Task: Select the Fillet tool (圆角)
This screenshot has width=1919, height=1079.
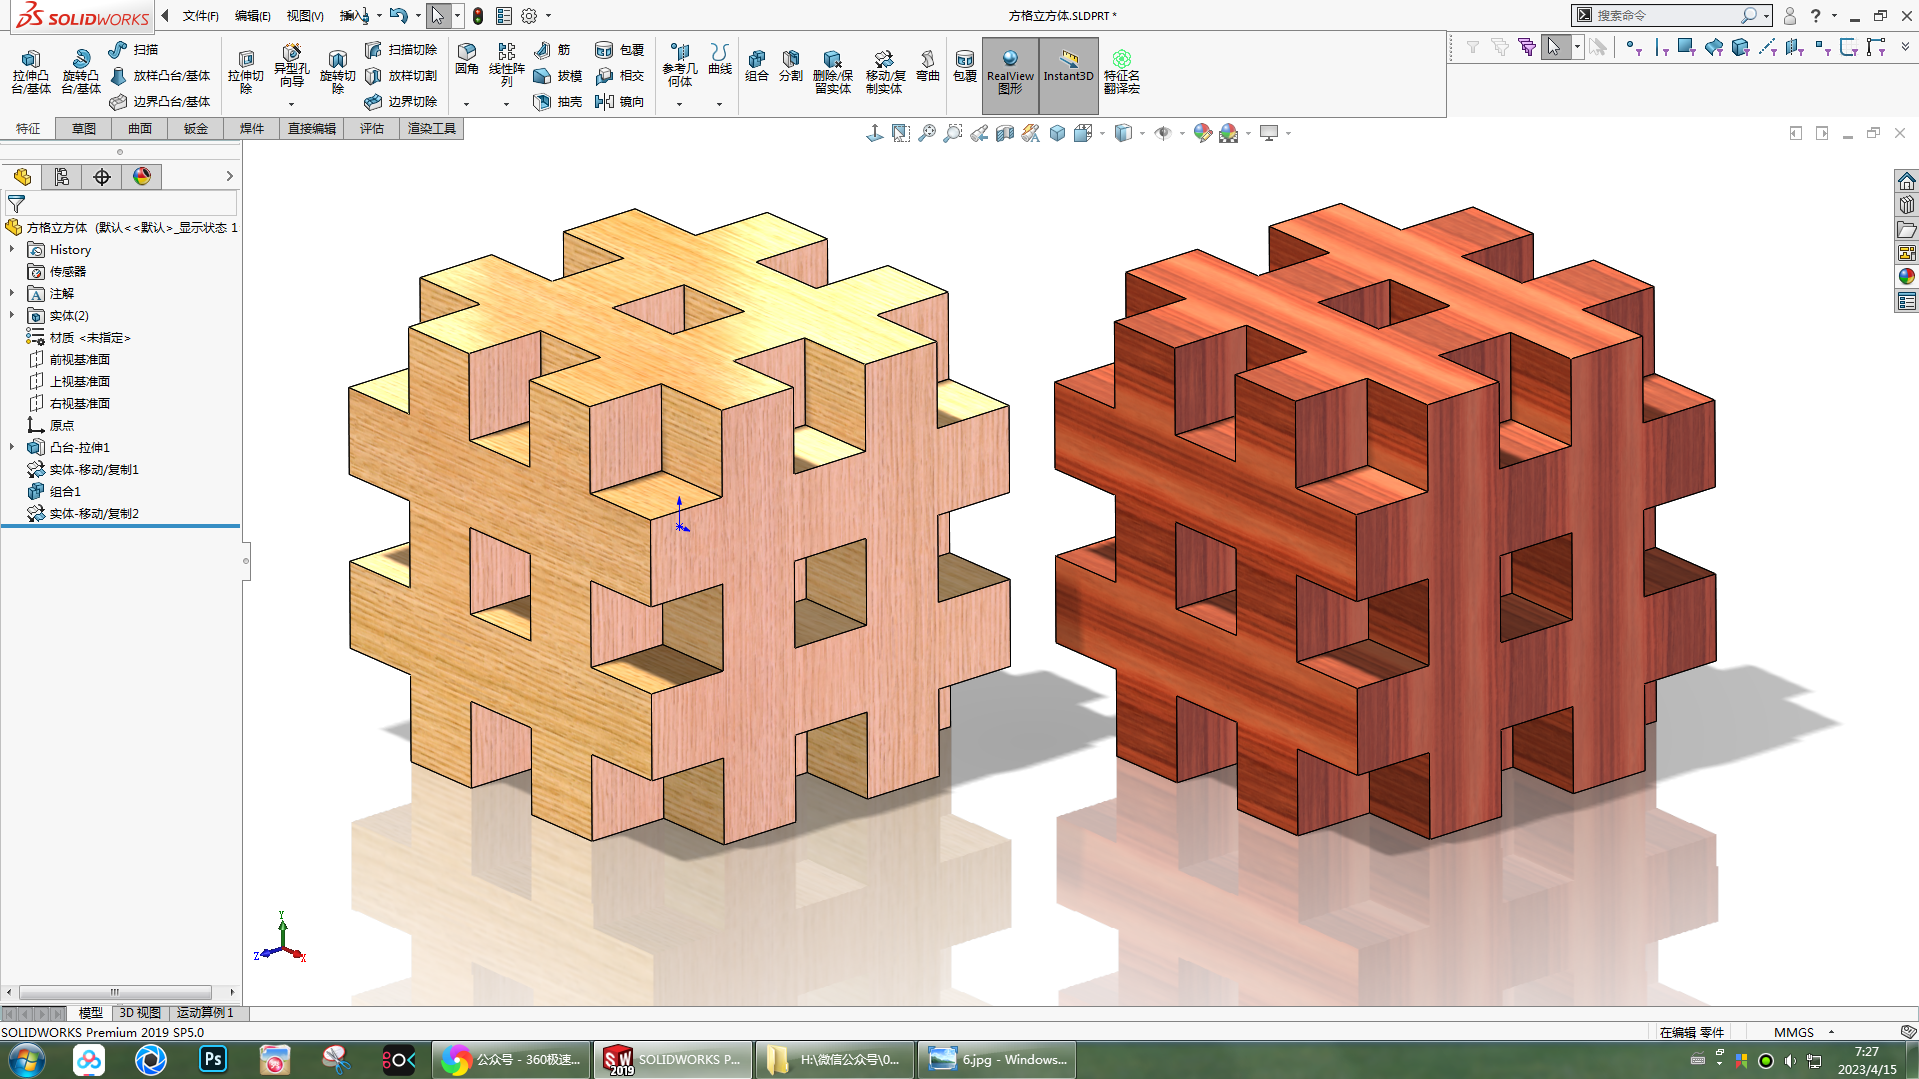Action: tap(467, 60)
